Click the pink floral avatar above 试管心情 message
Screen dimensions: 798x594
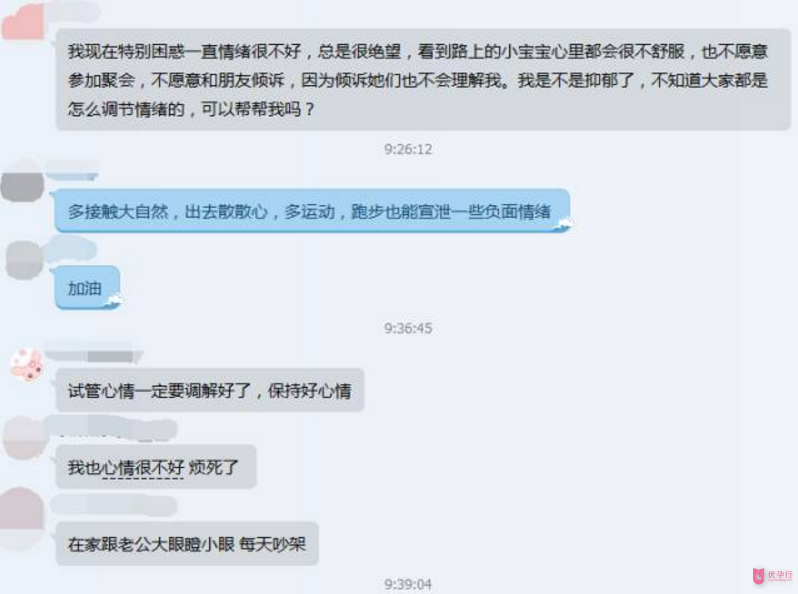point(27,364)
